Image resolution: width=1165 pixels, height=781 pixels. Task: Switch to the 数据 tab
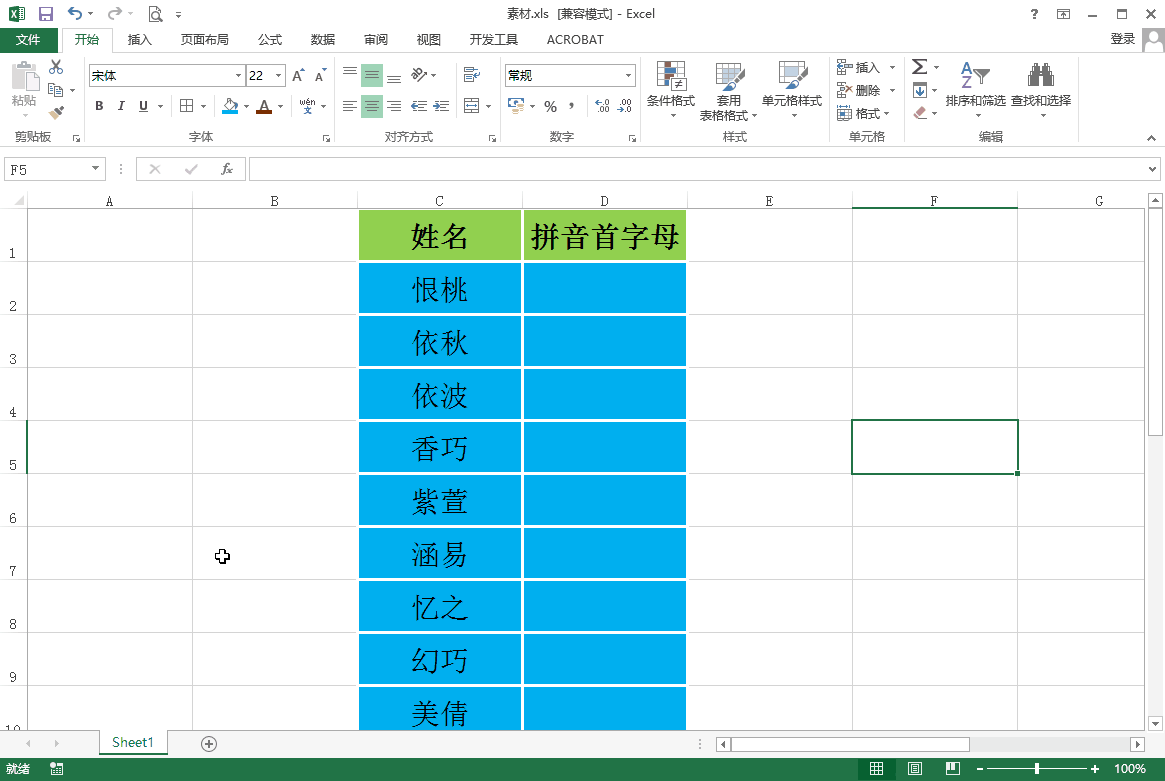click(322, 39)
